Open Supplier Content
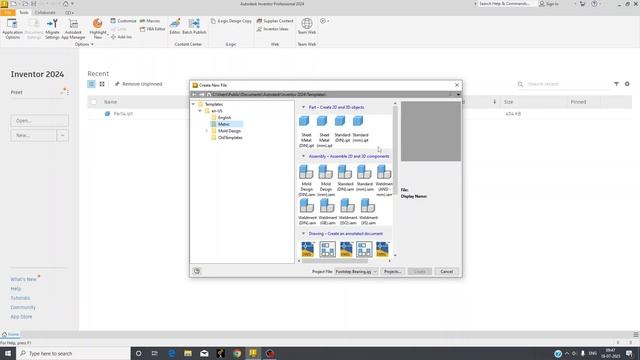The image size is (640, 360). point(275,21)
